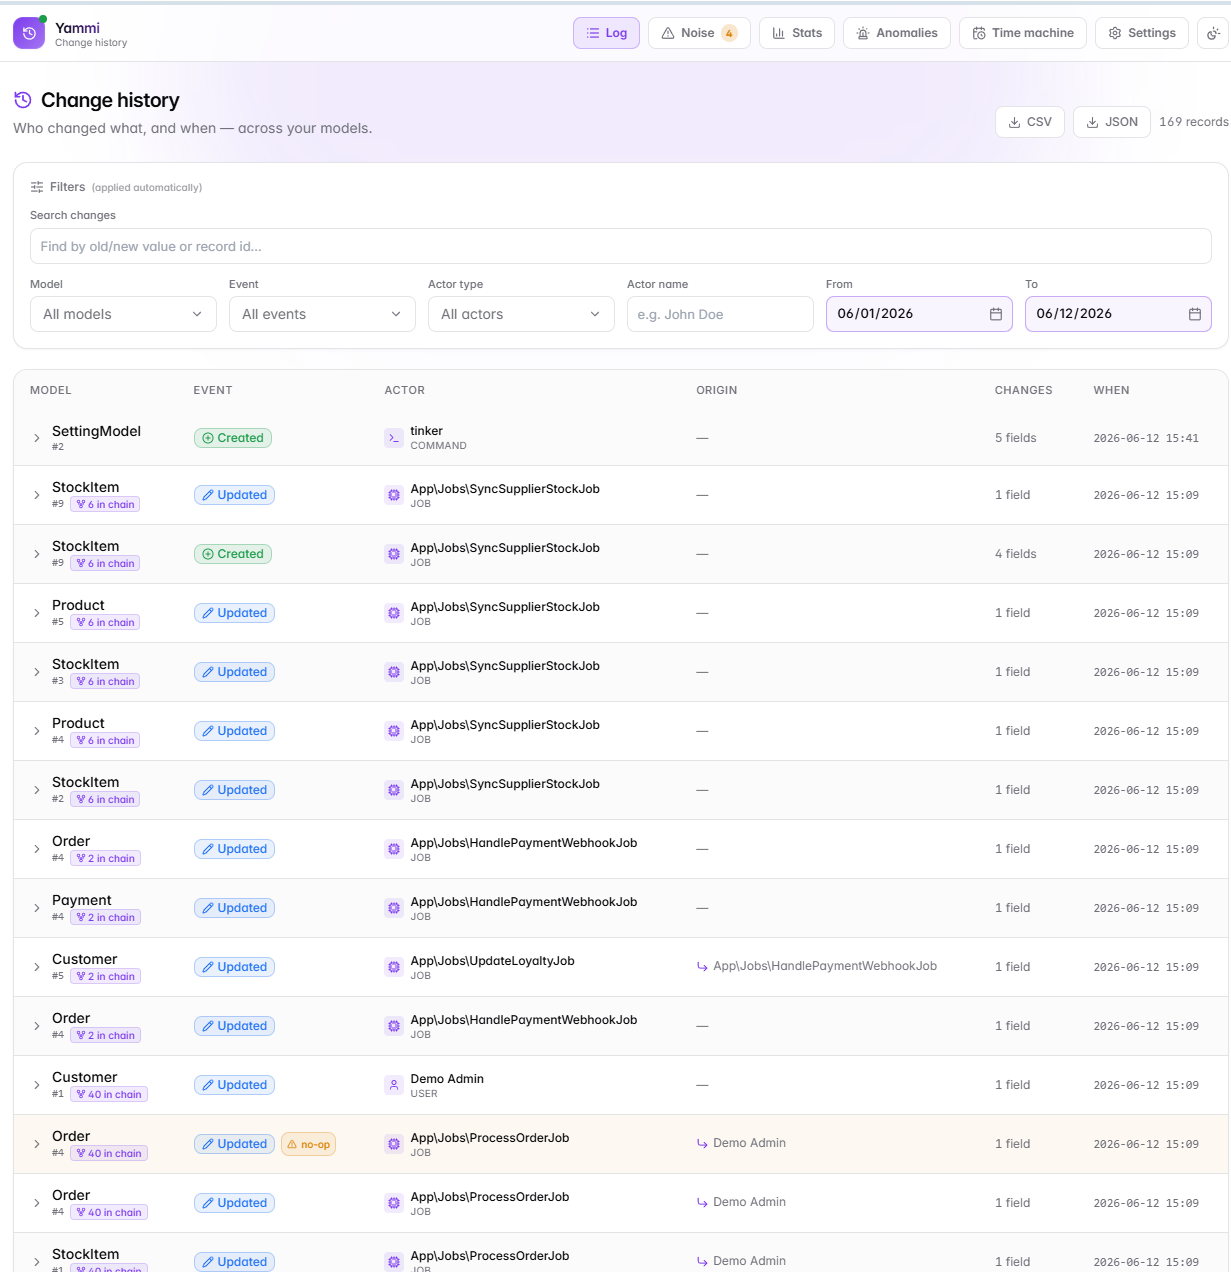1231x1272 pixels.
Task: Toggle the dark mode theme icon
Action: [1213, 33]
